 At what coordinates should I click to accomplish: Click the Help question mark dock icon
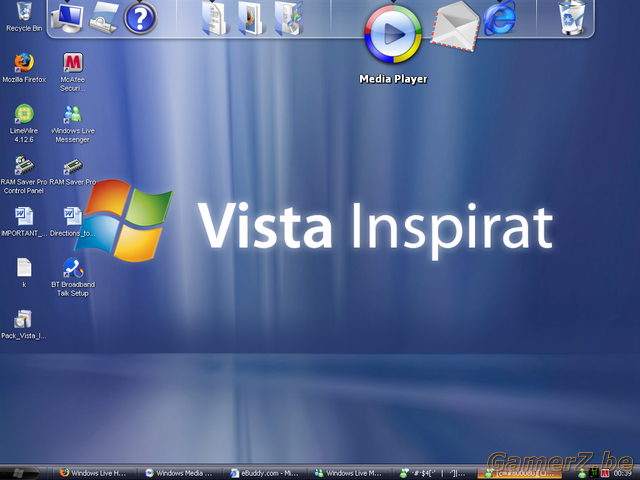coord(140,18)
